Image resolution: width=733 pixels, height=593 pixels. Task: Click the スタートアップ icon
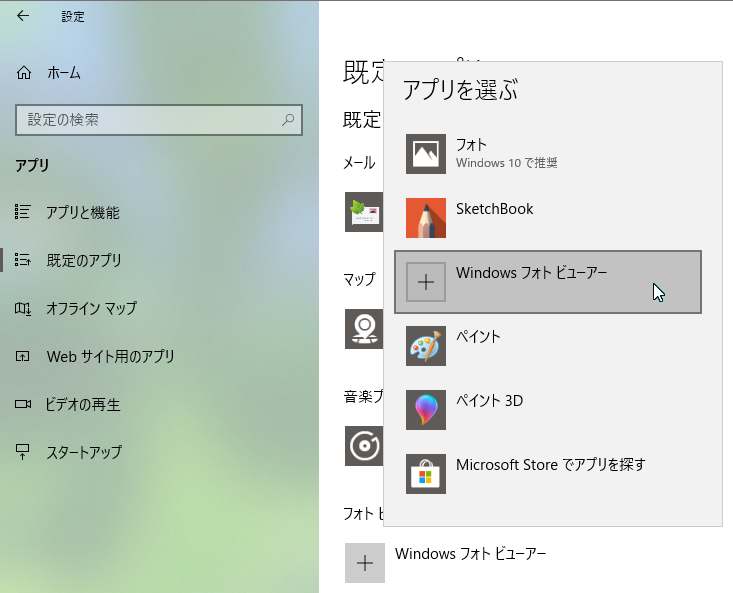point(22,451)
